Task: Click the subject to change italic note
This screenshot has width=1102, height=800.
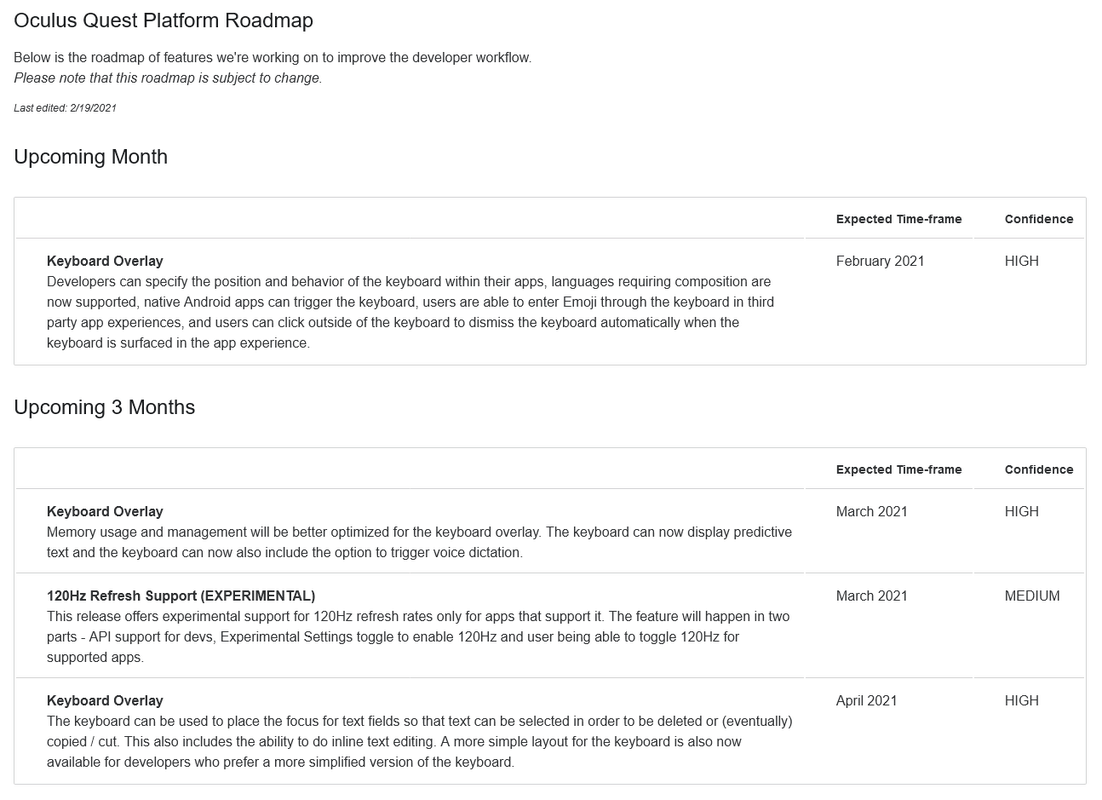Action: click(167, 78)
